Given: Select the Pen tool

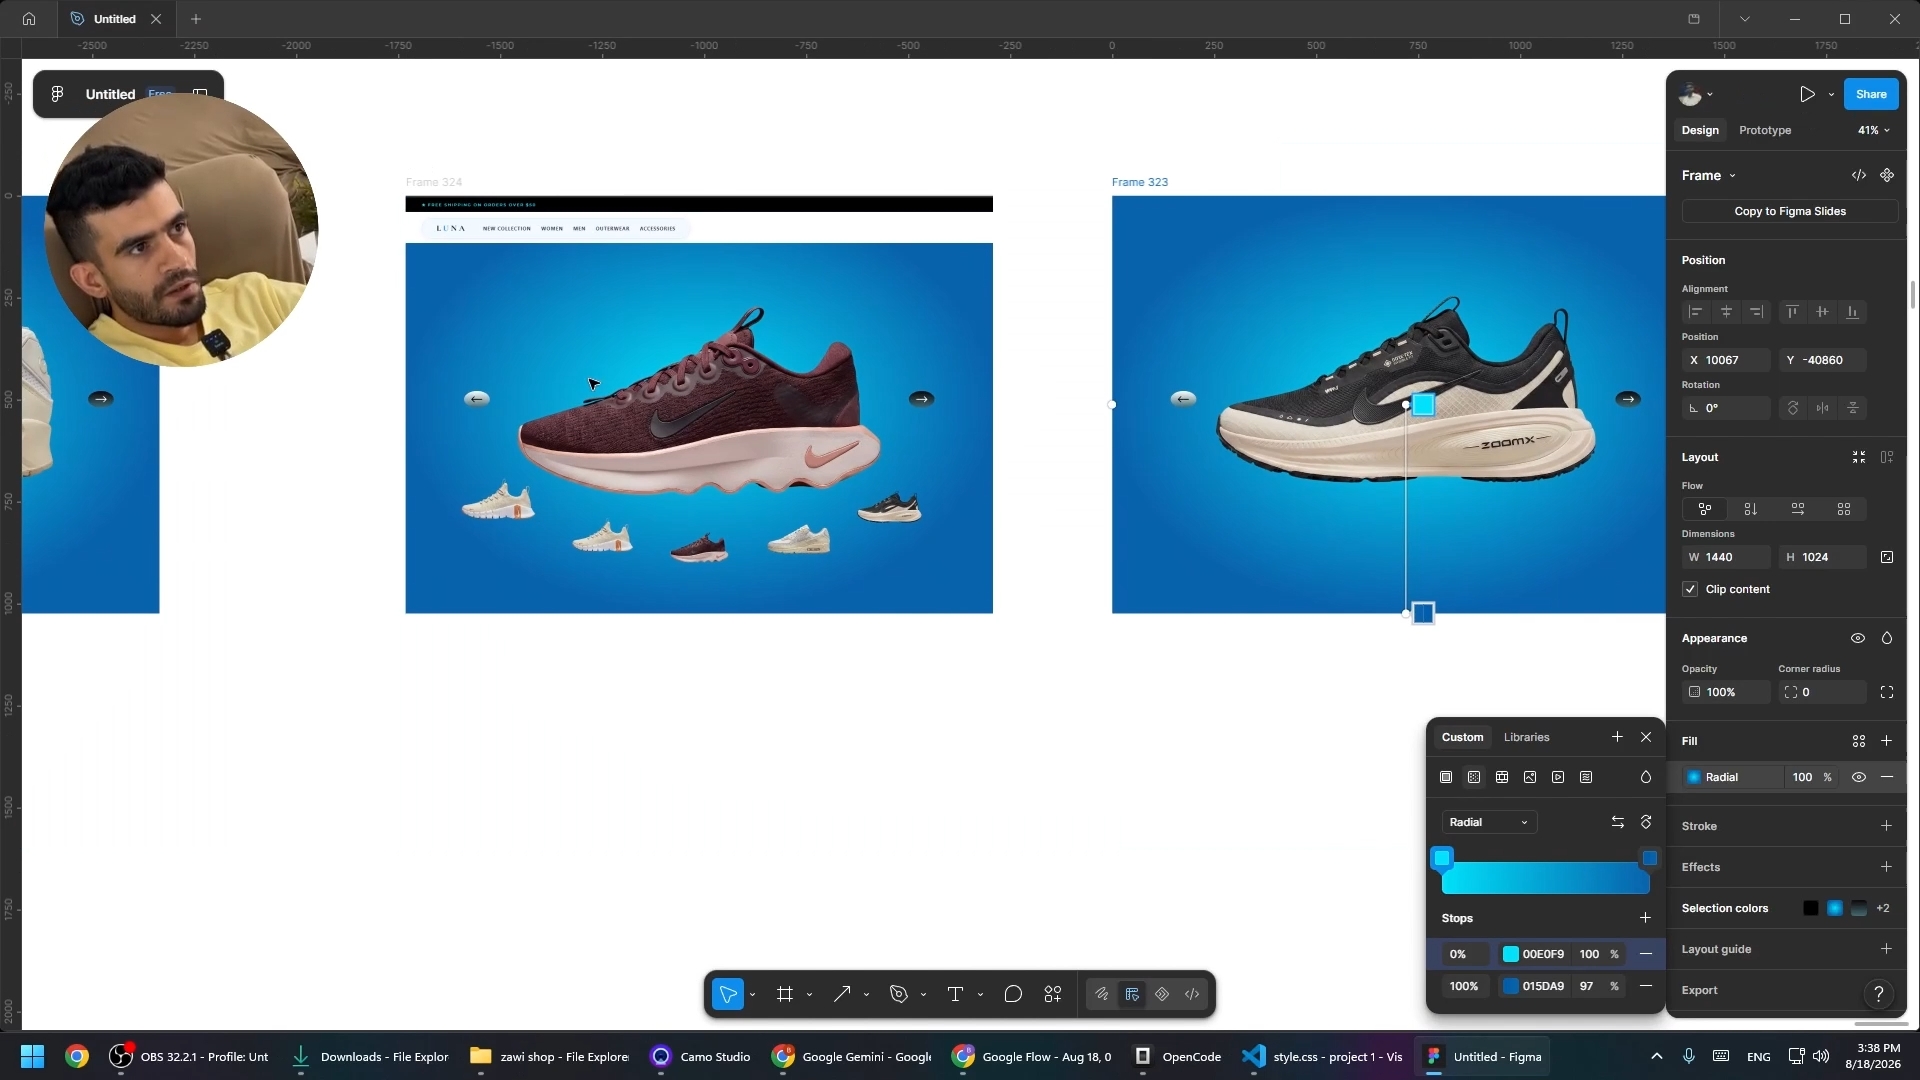Looking at the screenshot, I should pos(899,994).
